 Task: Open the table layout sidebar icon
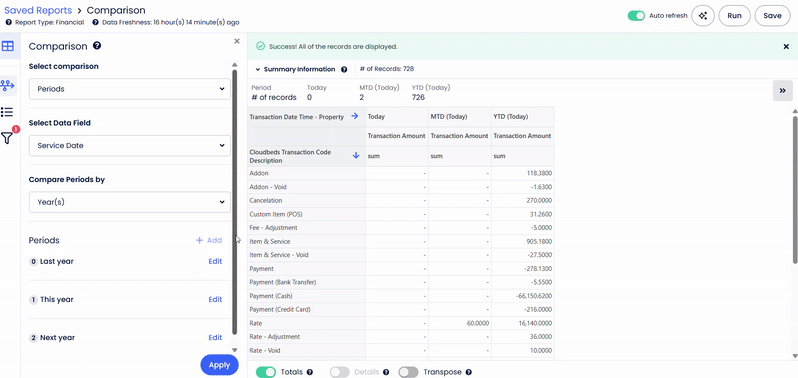[x=8, y=46]
